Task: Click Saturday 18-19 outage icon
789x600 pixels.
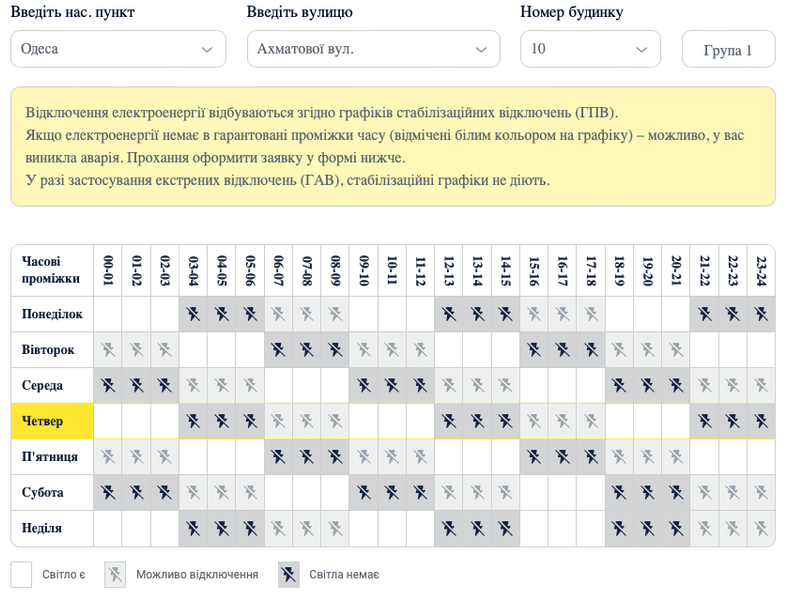Action: tap(619, 493)
